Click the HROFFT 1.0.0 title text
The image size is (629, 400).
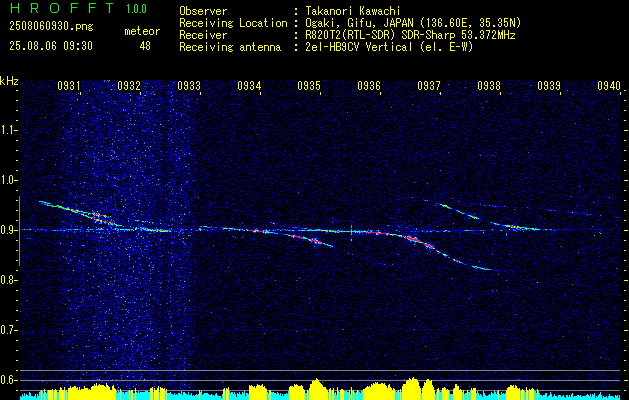(x=78, y=8)
